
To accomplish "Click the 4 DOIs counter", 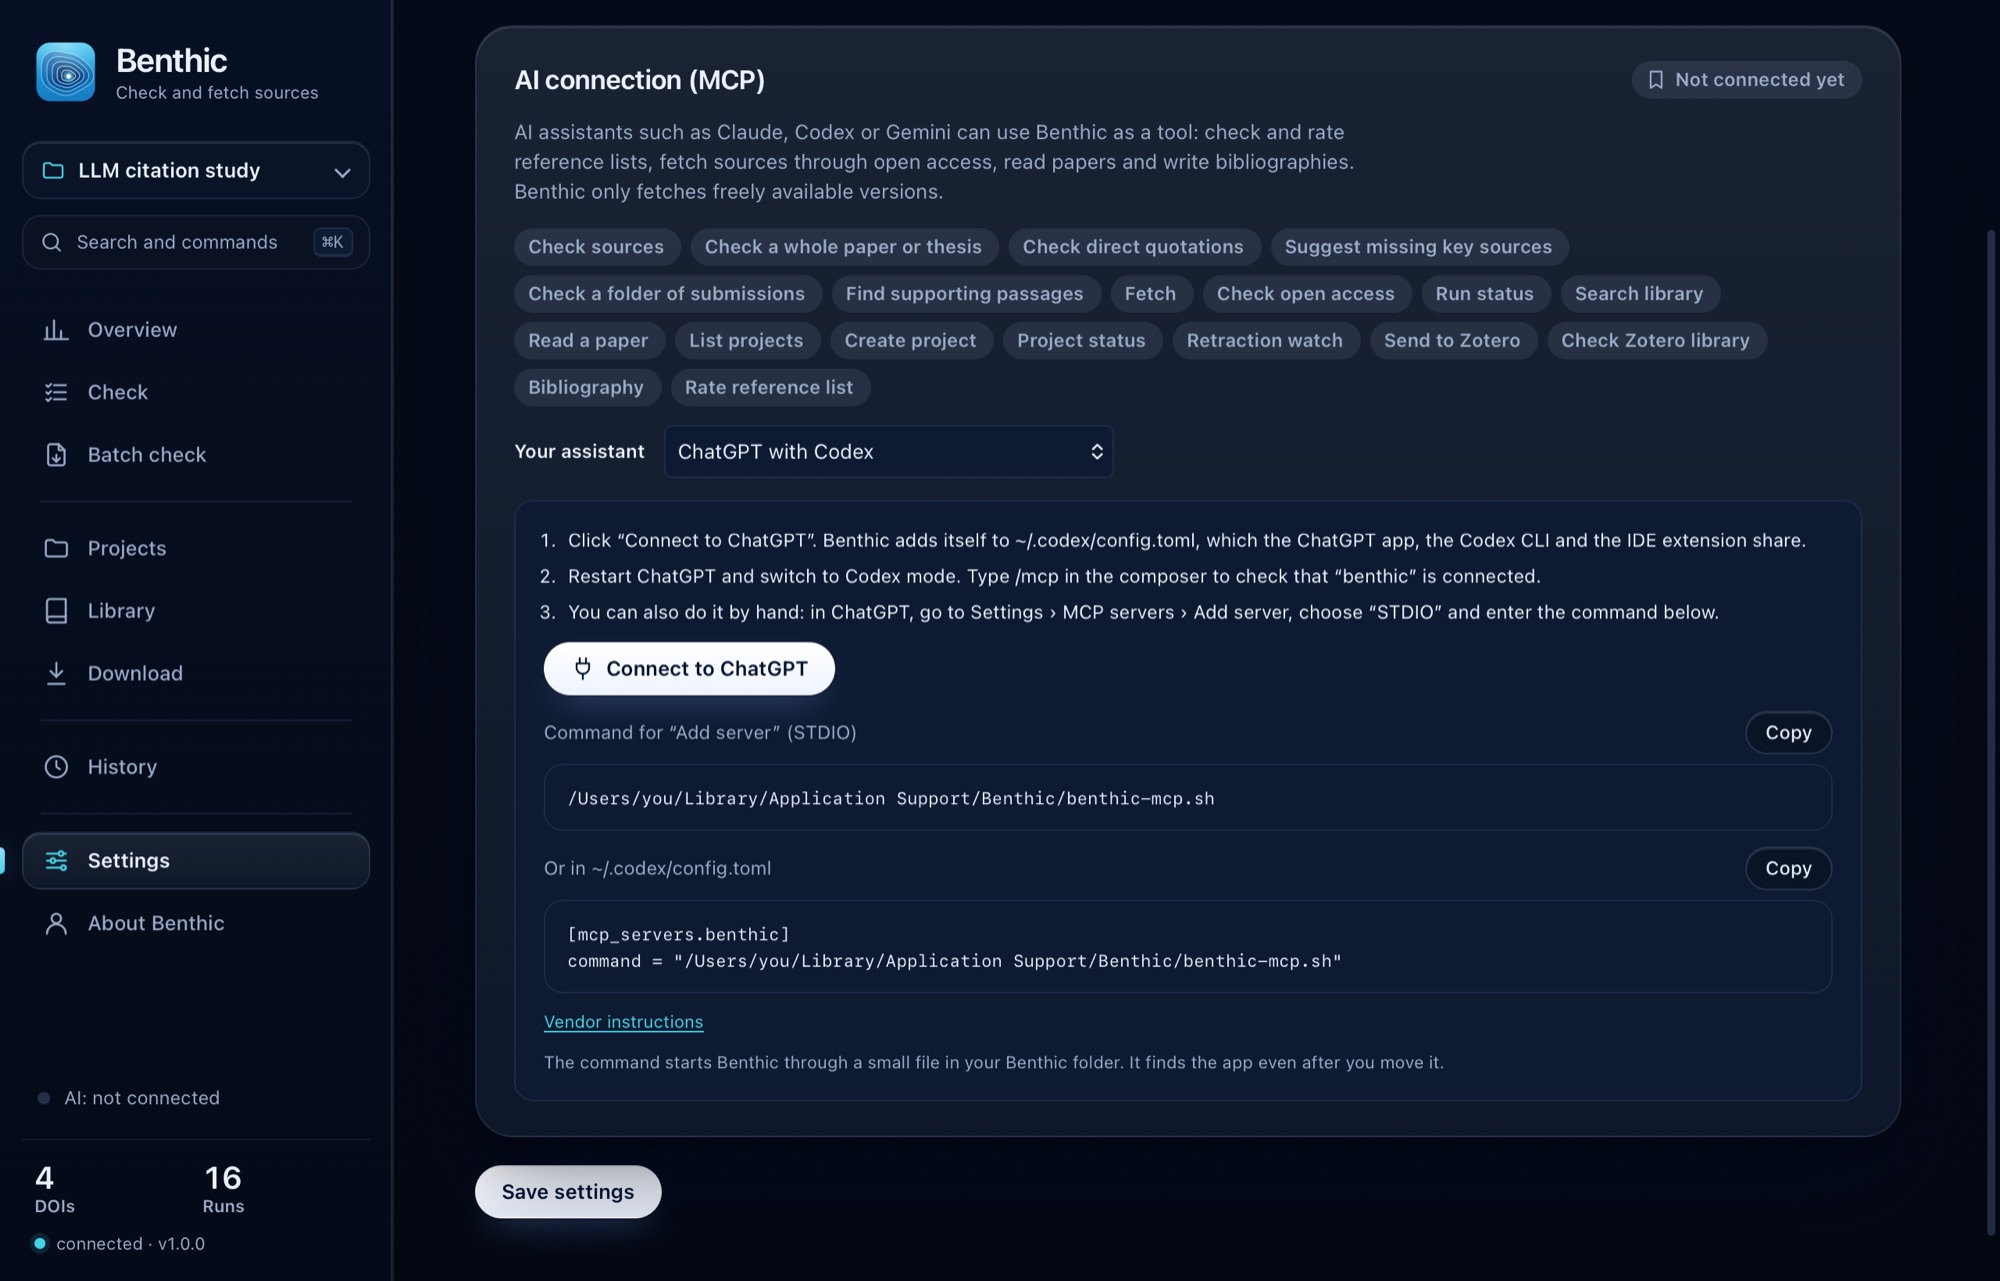I will [55, 1189].
